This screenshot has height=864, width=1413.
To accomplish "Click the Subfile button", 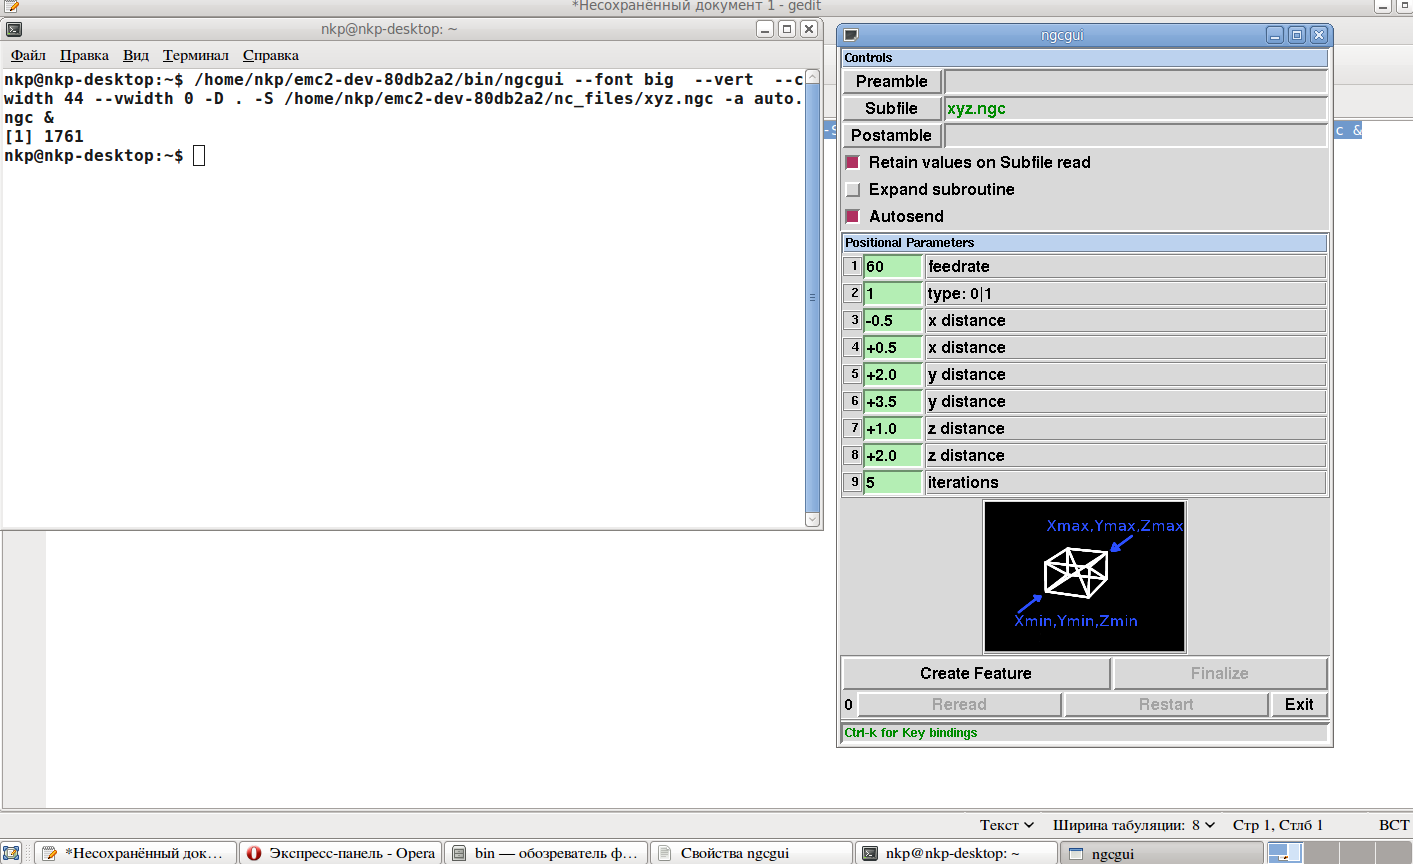I will (891, 108).
